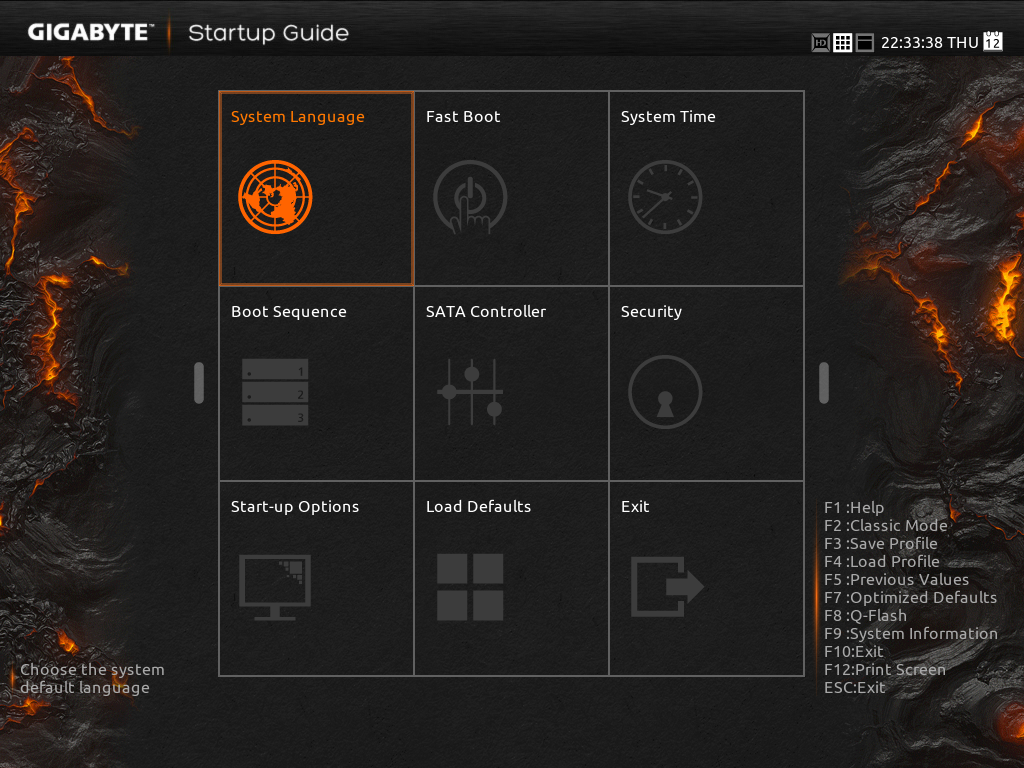
Task: Click the 22:33:38 THU clock text
Action: coord(929,43)
